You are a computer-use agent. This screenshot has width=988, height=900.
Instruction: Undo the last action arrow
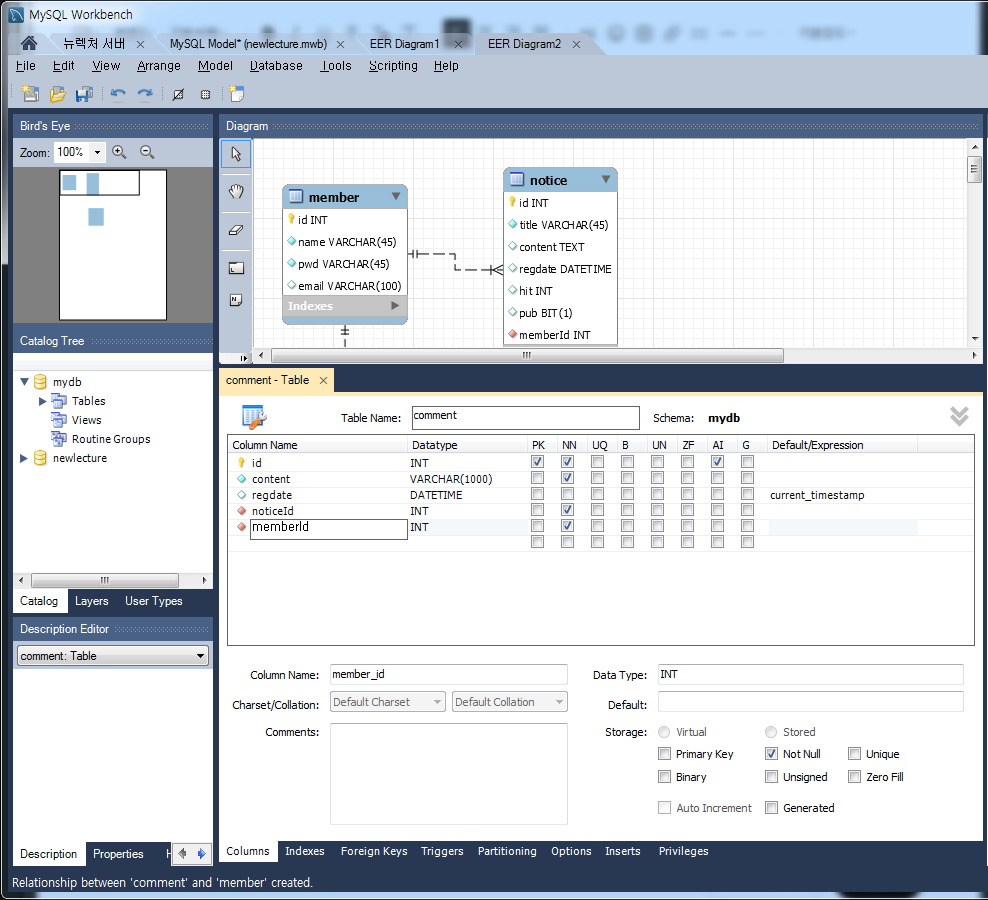[118, 94]
